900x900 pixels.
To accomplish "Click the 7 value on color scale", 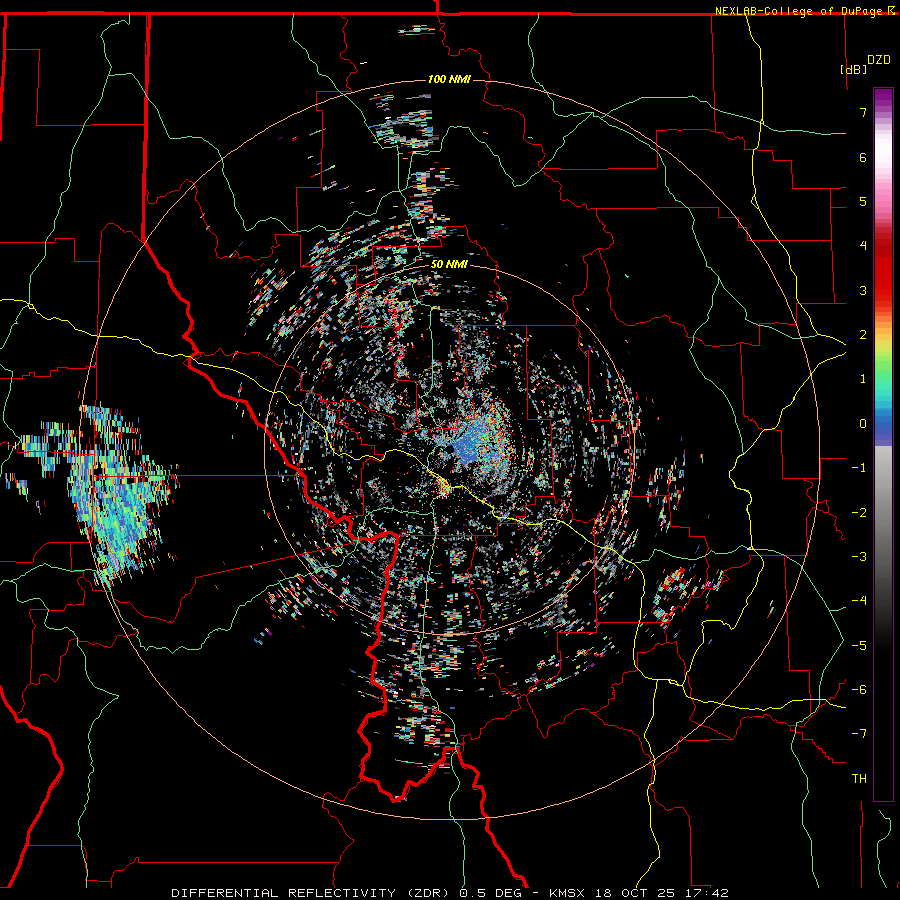I will [x=863, y=112].
